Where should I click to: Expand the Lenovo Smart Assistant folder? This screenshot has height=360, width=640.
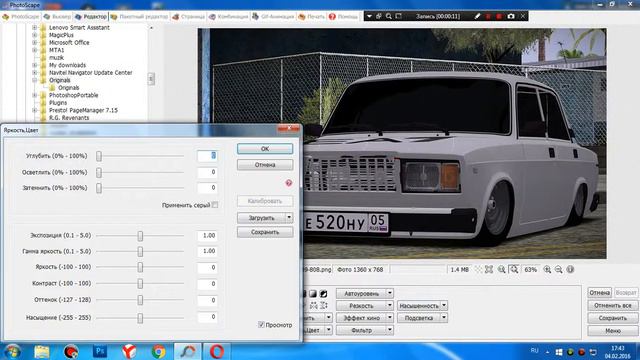pyautogui.click(x=35, y=27)
